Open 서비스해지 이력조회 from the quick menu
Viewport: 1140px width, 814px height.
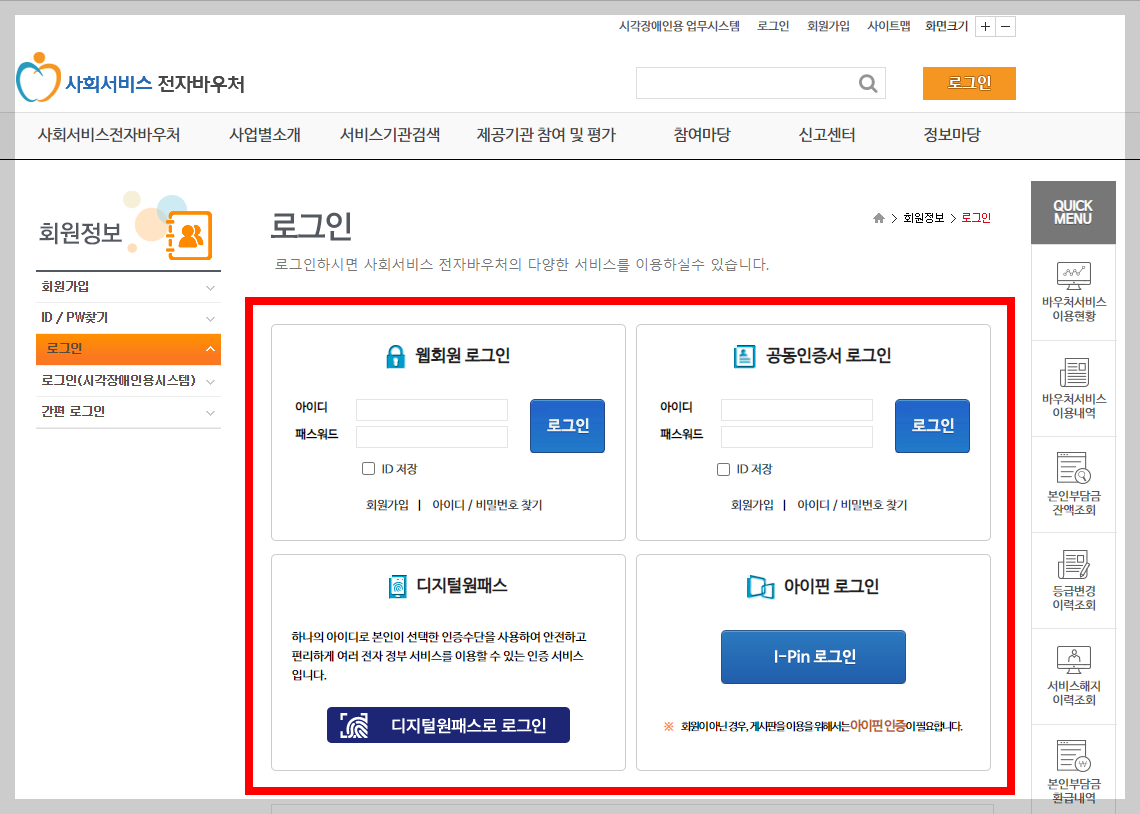[x=1073, y=678]
